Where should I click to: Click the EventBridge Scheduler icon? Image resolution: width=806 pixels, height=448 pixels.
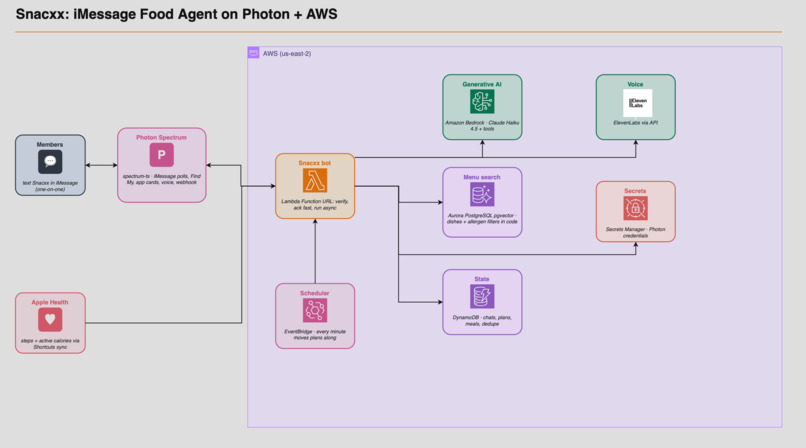[315, 310]
